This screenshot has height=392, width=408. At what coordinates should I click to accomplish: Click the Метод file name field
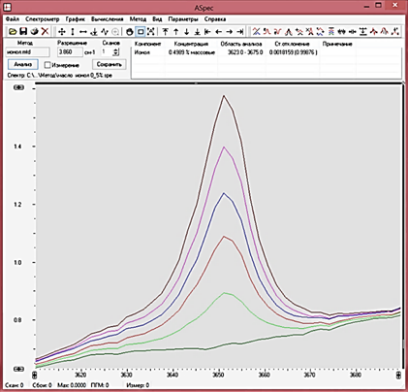coord(28,52)
